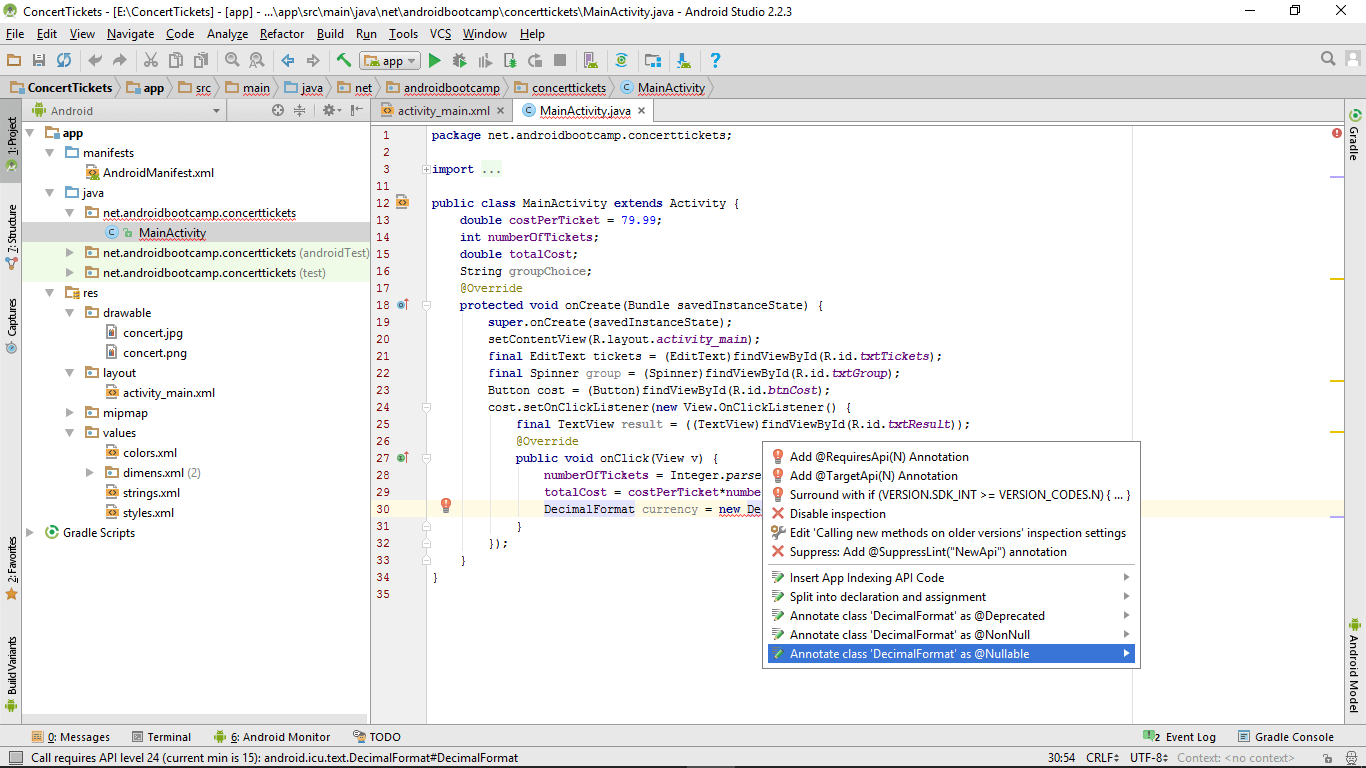Switch to activity_main.xml editor tab
Image resolution: width=1366 pixels, height=768 pixels.
tap(443, 111)
